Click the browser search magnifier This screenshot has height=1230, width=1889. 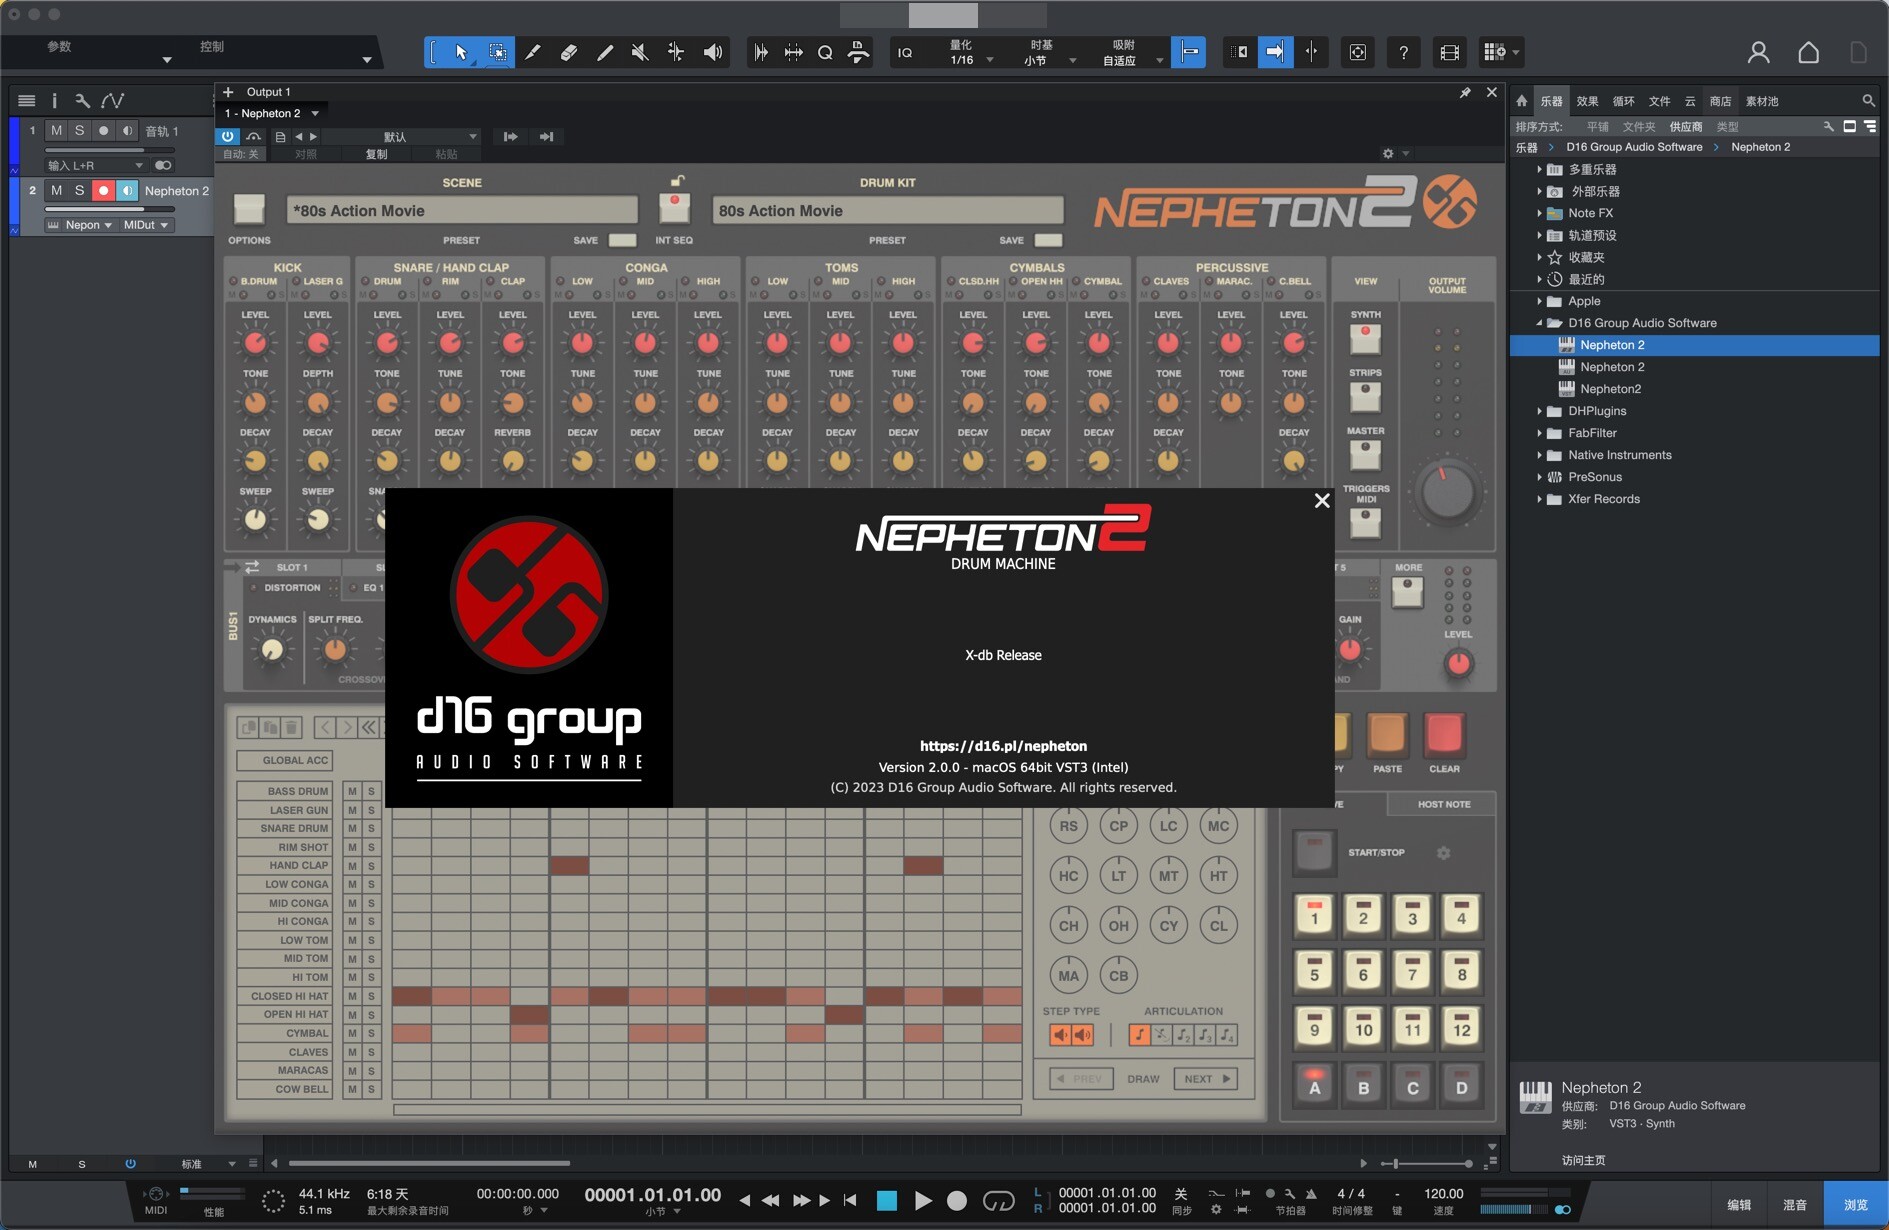(1868, 101)
